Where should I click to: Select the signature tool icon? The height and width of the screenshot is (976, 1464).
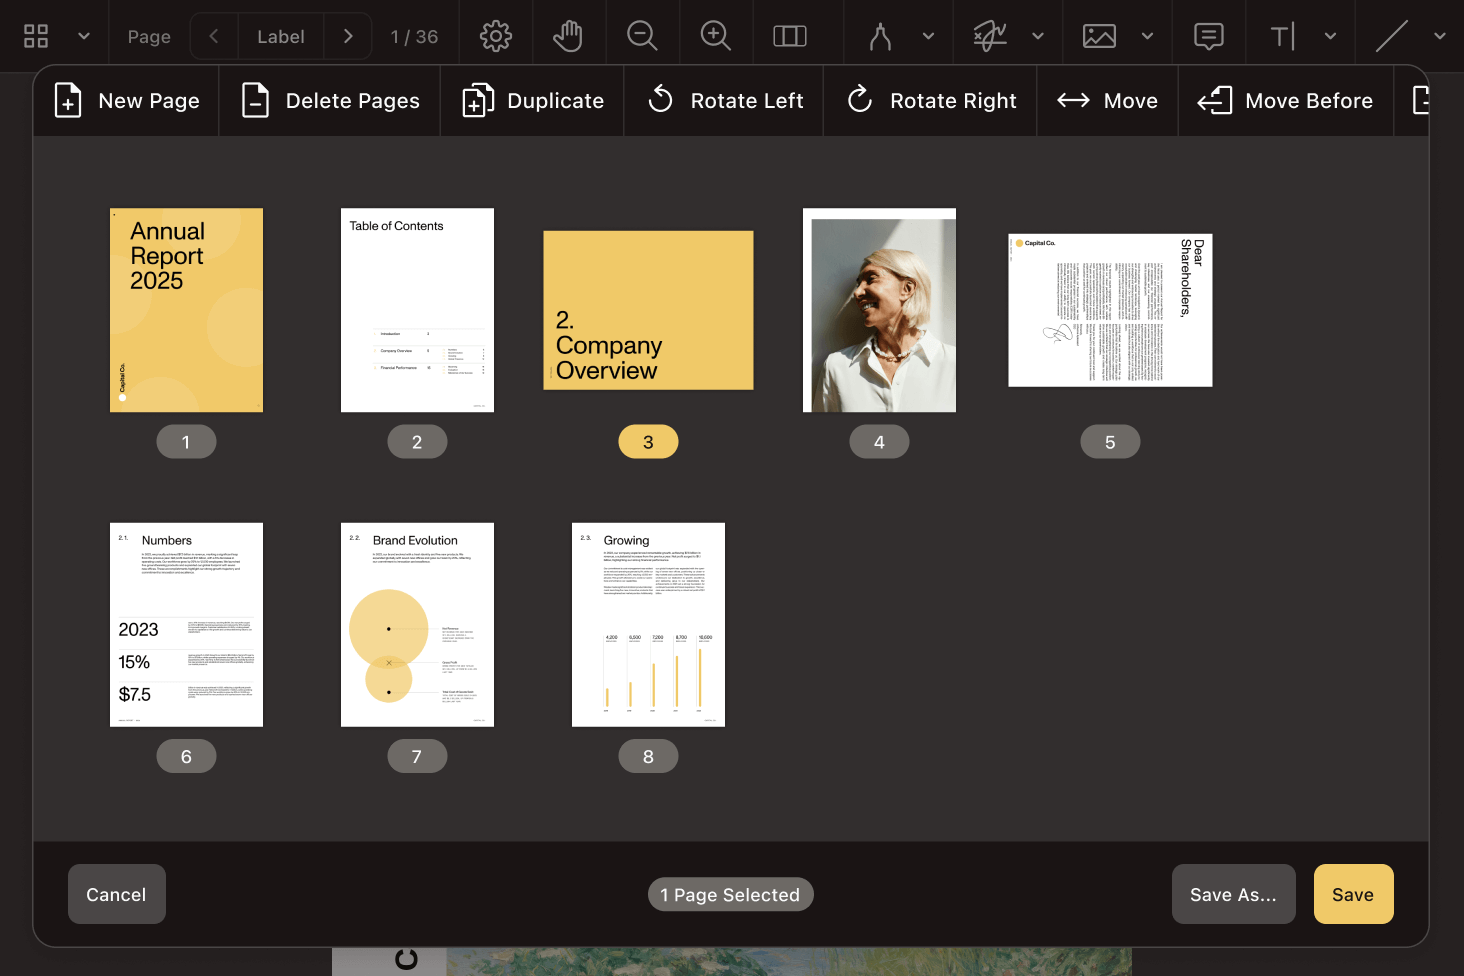point(990,36)
